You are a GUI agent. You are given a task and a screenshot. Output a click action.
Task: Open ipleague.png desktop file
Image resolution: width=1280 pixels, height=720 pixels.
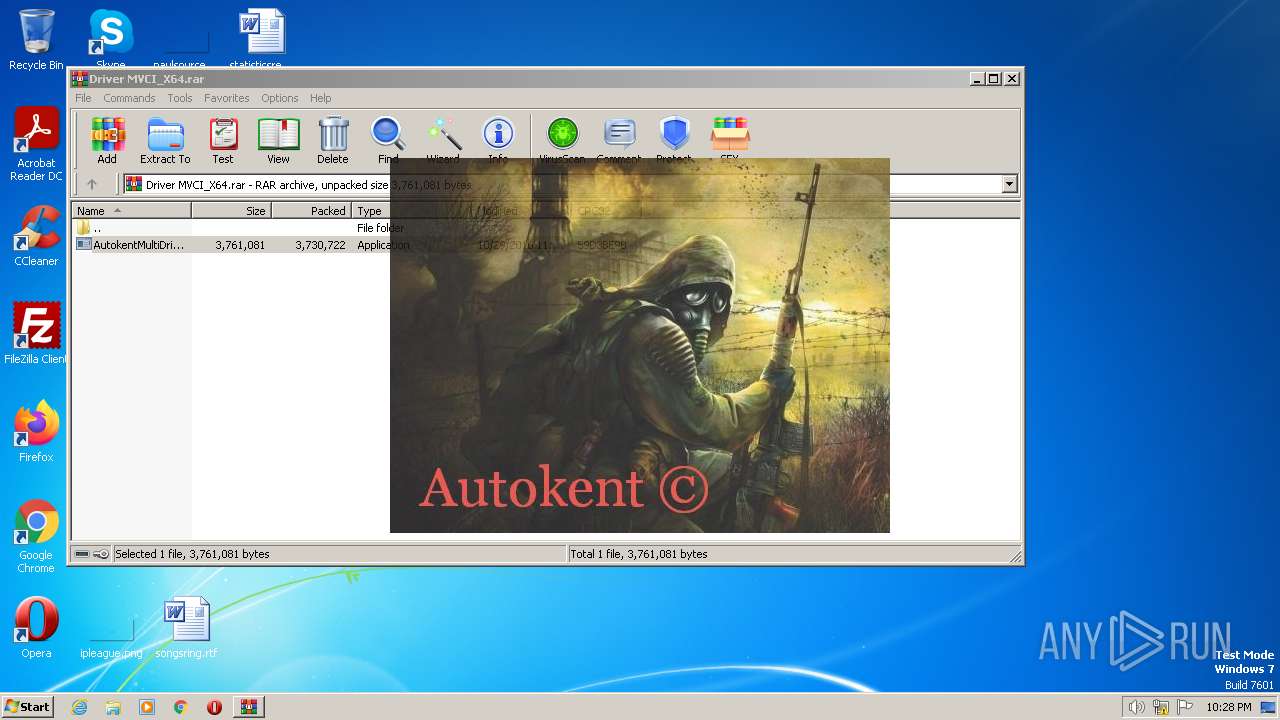click(x=111, y=636)
